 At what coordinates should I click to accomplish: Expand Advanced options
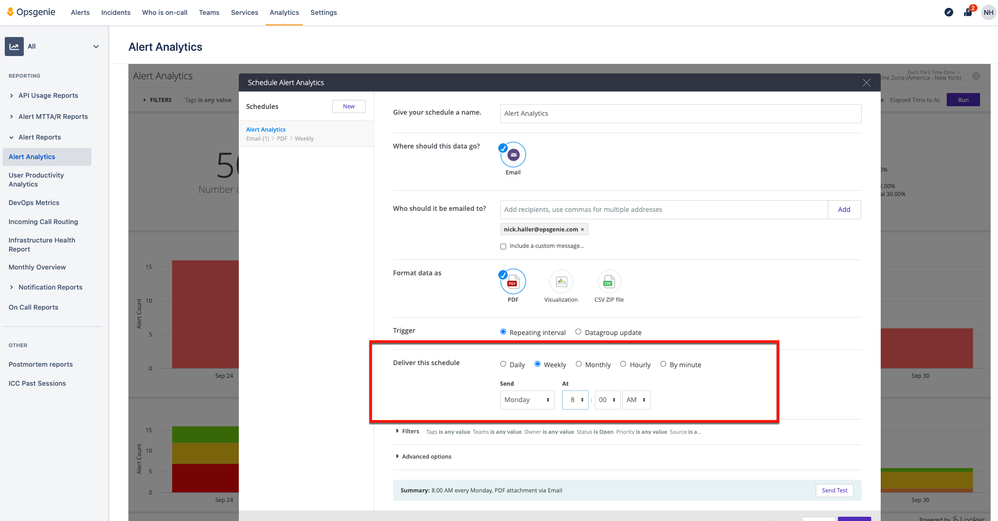tap(423, 457)
